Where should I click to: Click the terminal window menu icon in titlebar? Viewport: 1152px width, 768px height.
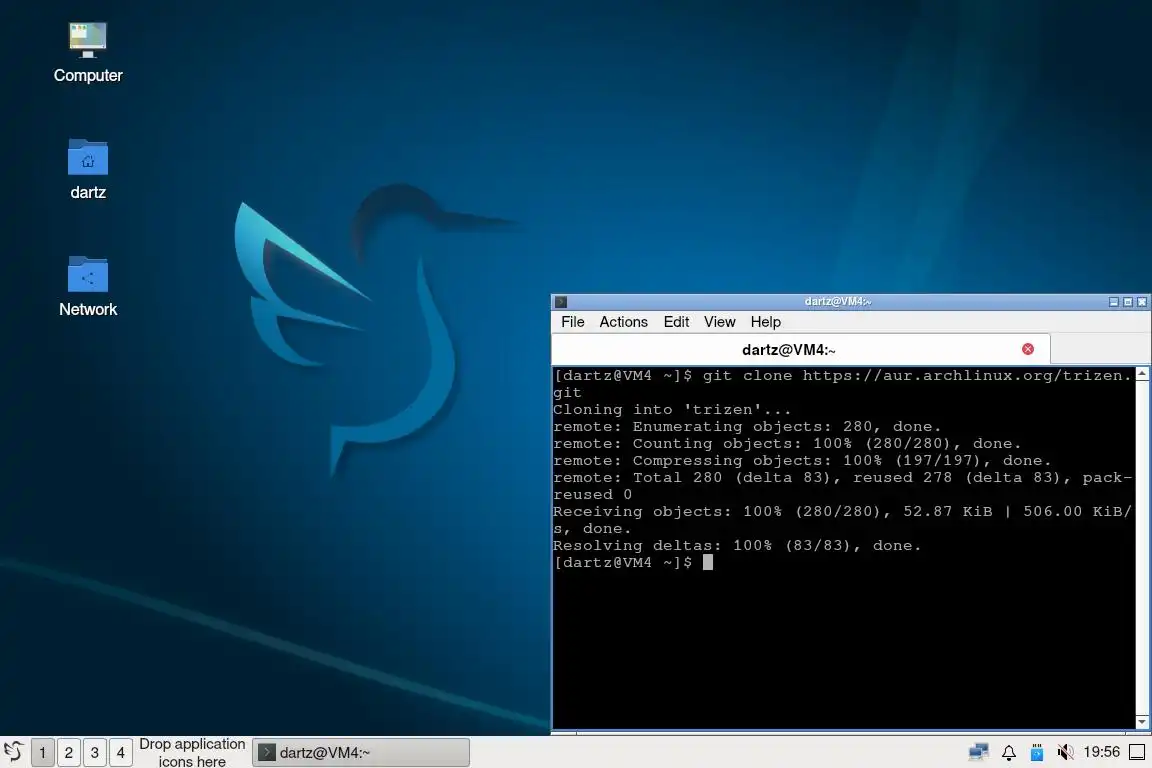pos(561,302)
